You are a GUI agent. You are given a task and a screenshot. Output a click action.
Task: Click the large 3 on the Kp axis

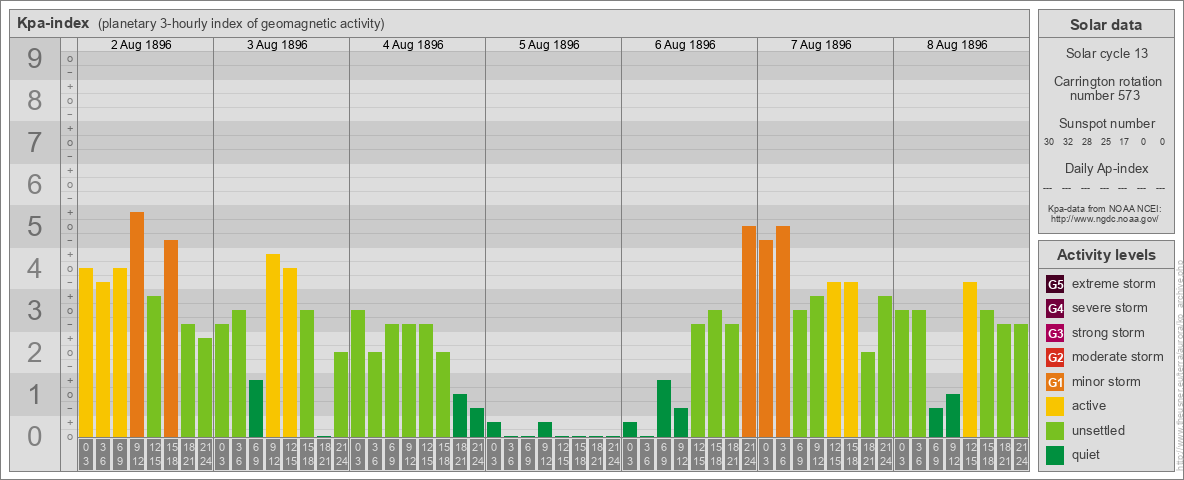pos(35,310)
